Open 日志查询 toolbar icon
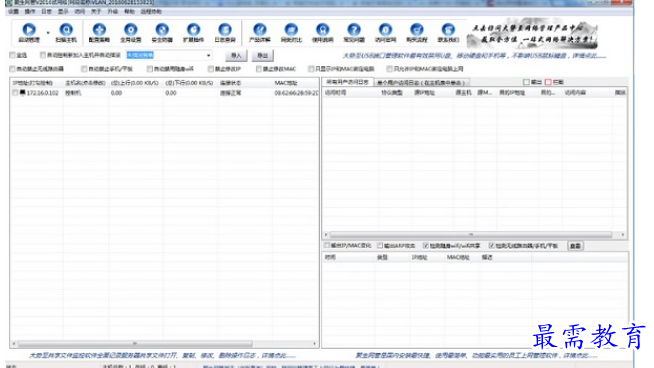The image size is (654, 368). point(225,30)
